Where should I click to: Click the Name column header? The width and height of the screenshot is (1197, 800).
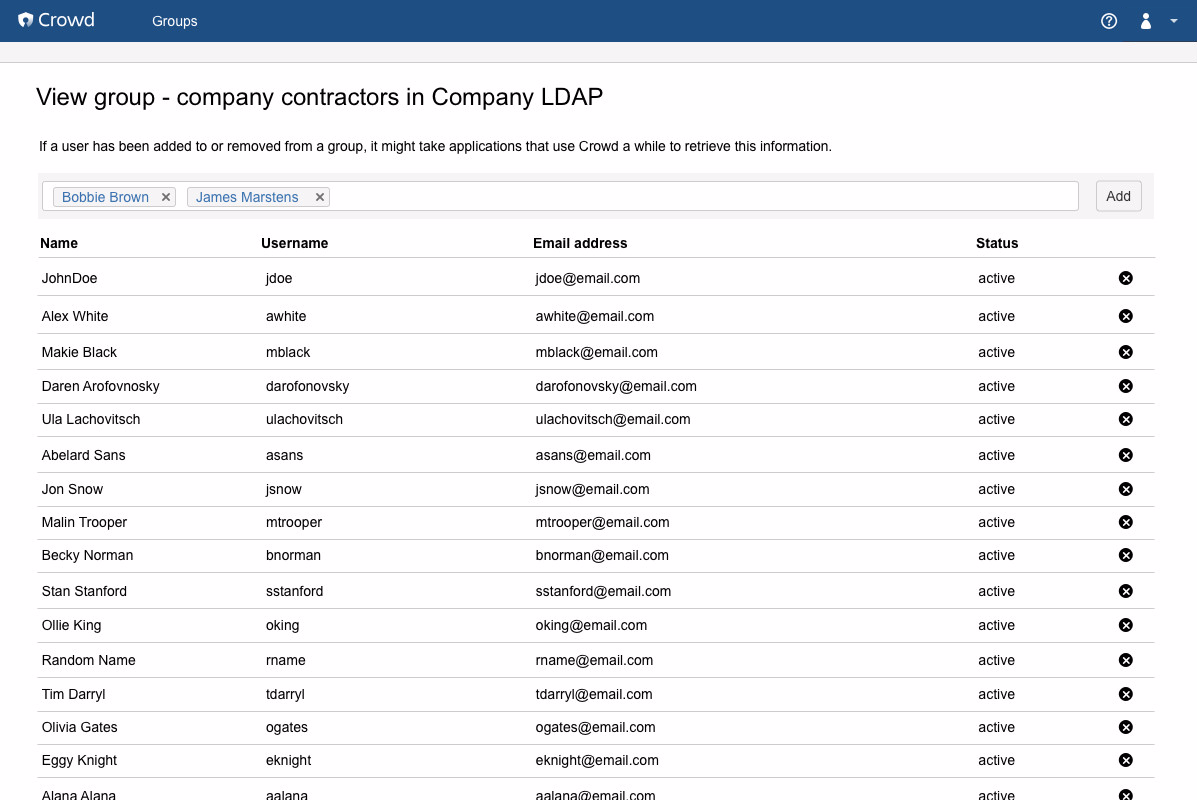tap(59, 243)
